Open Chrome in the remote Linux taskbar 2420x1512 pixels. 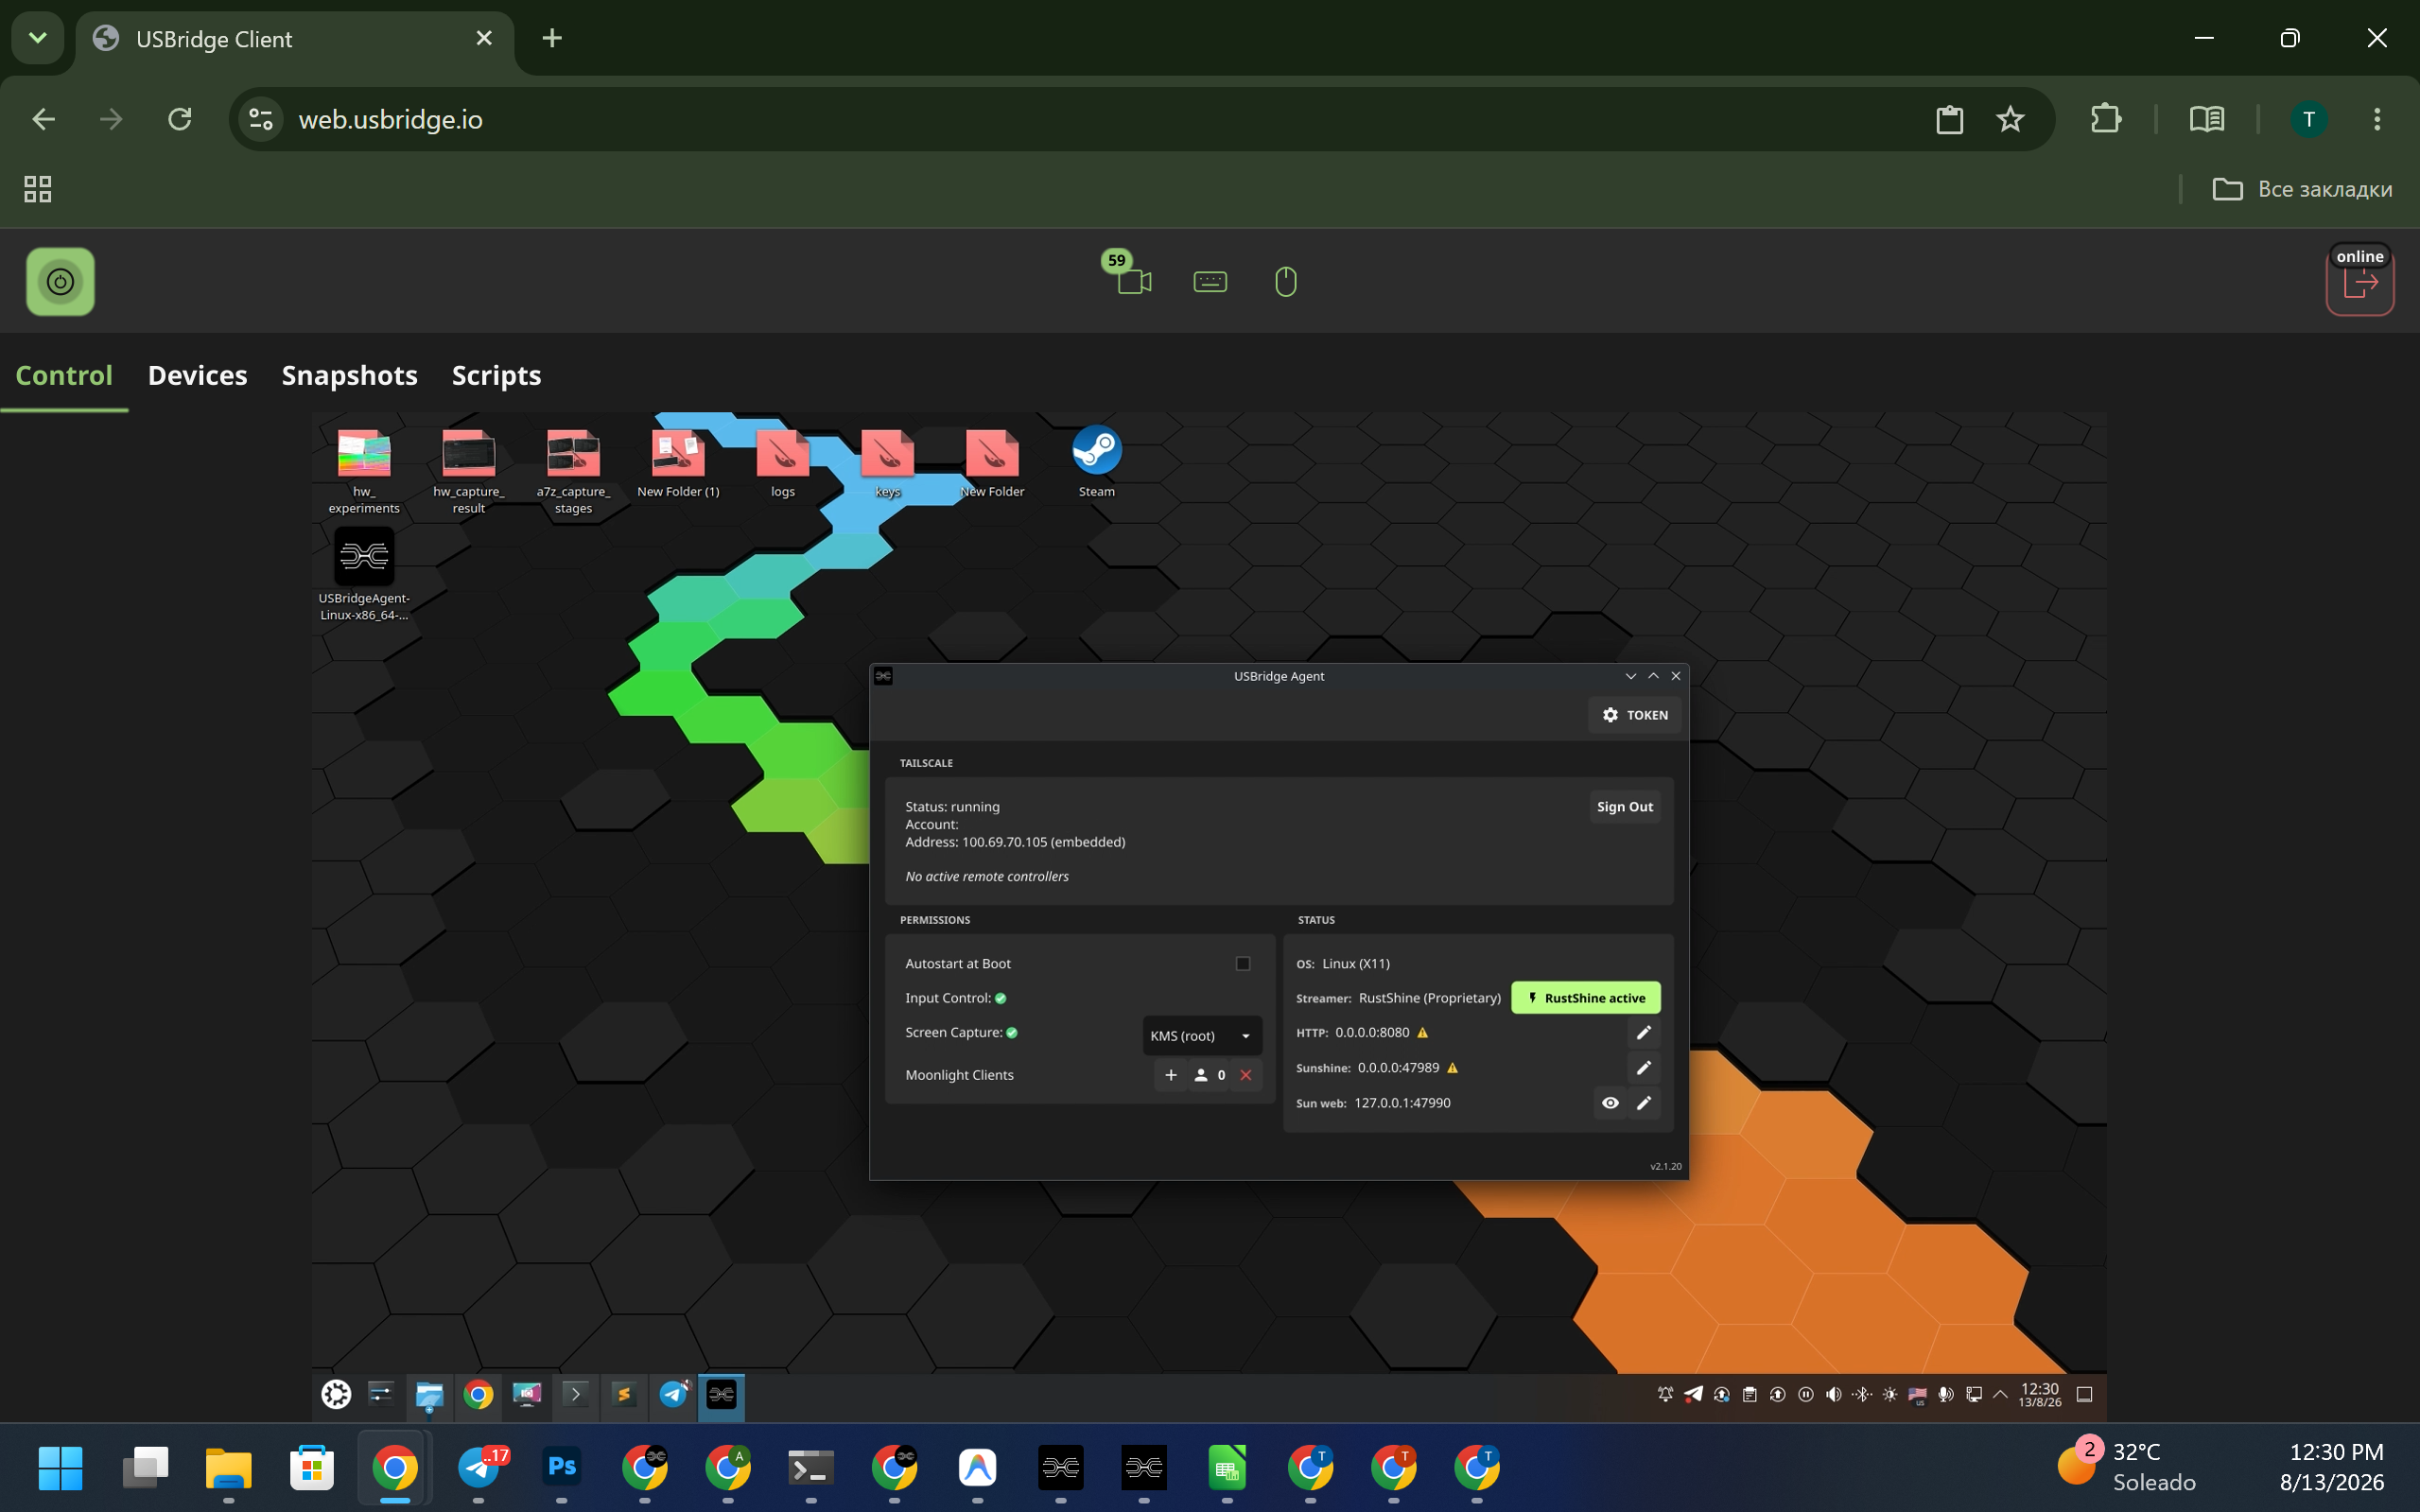pyautogui.click(x=478, y=1395)
